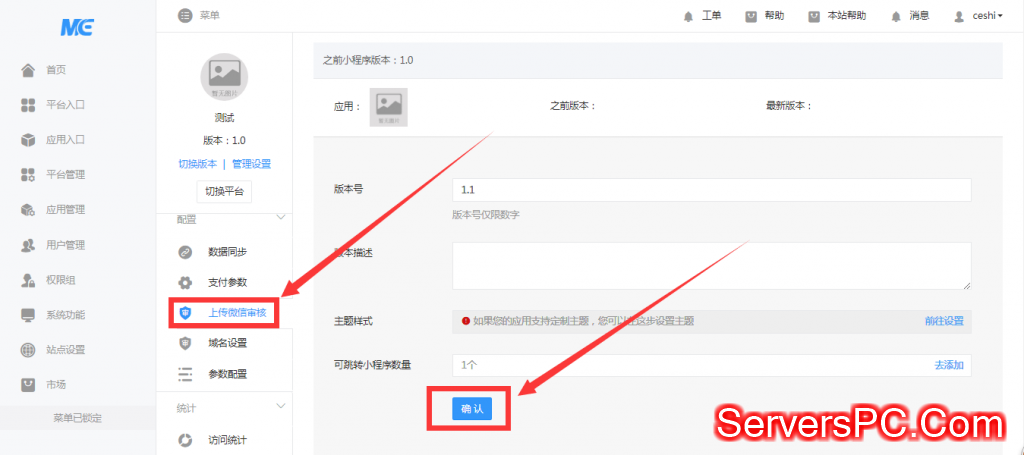Click the 上传微信审核 shield icon
Image resolution: width=1024 pixels, height=455 pixels.
(x=185, y=313)
